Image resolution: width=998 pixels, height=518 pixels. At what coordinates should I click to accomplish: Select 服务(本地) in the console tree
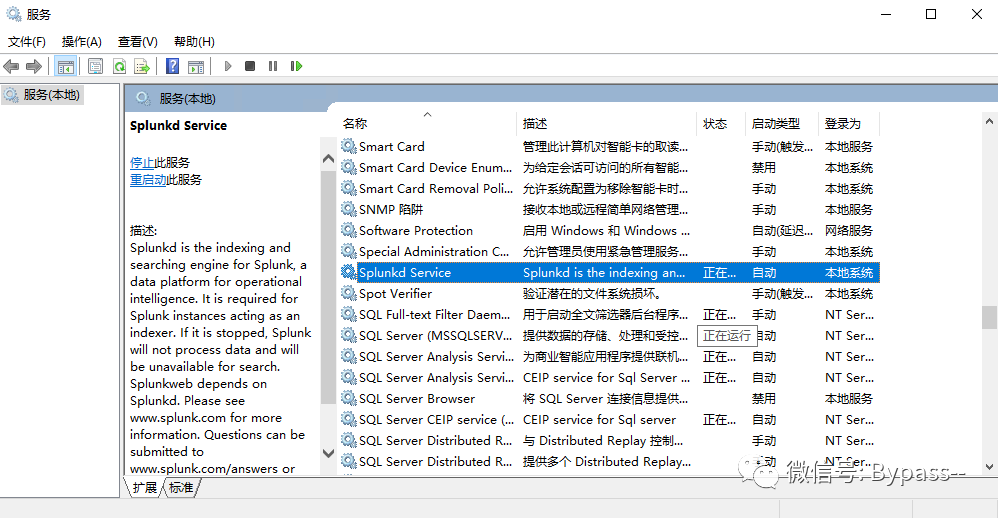[x=43, y=95]
